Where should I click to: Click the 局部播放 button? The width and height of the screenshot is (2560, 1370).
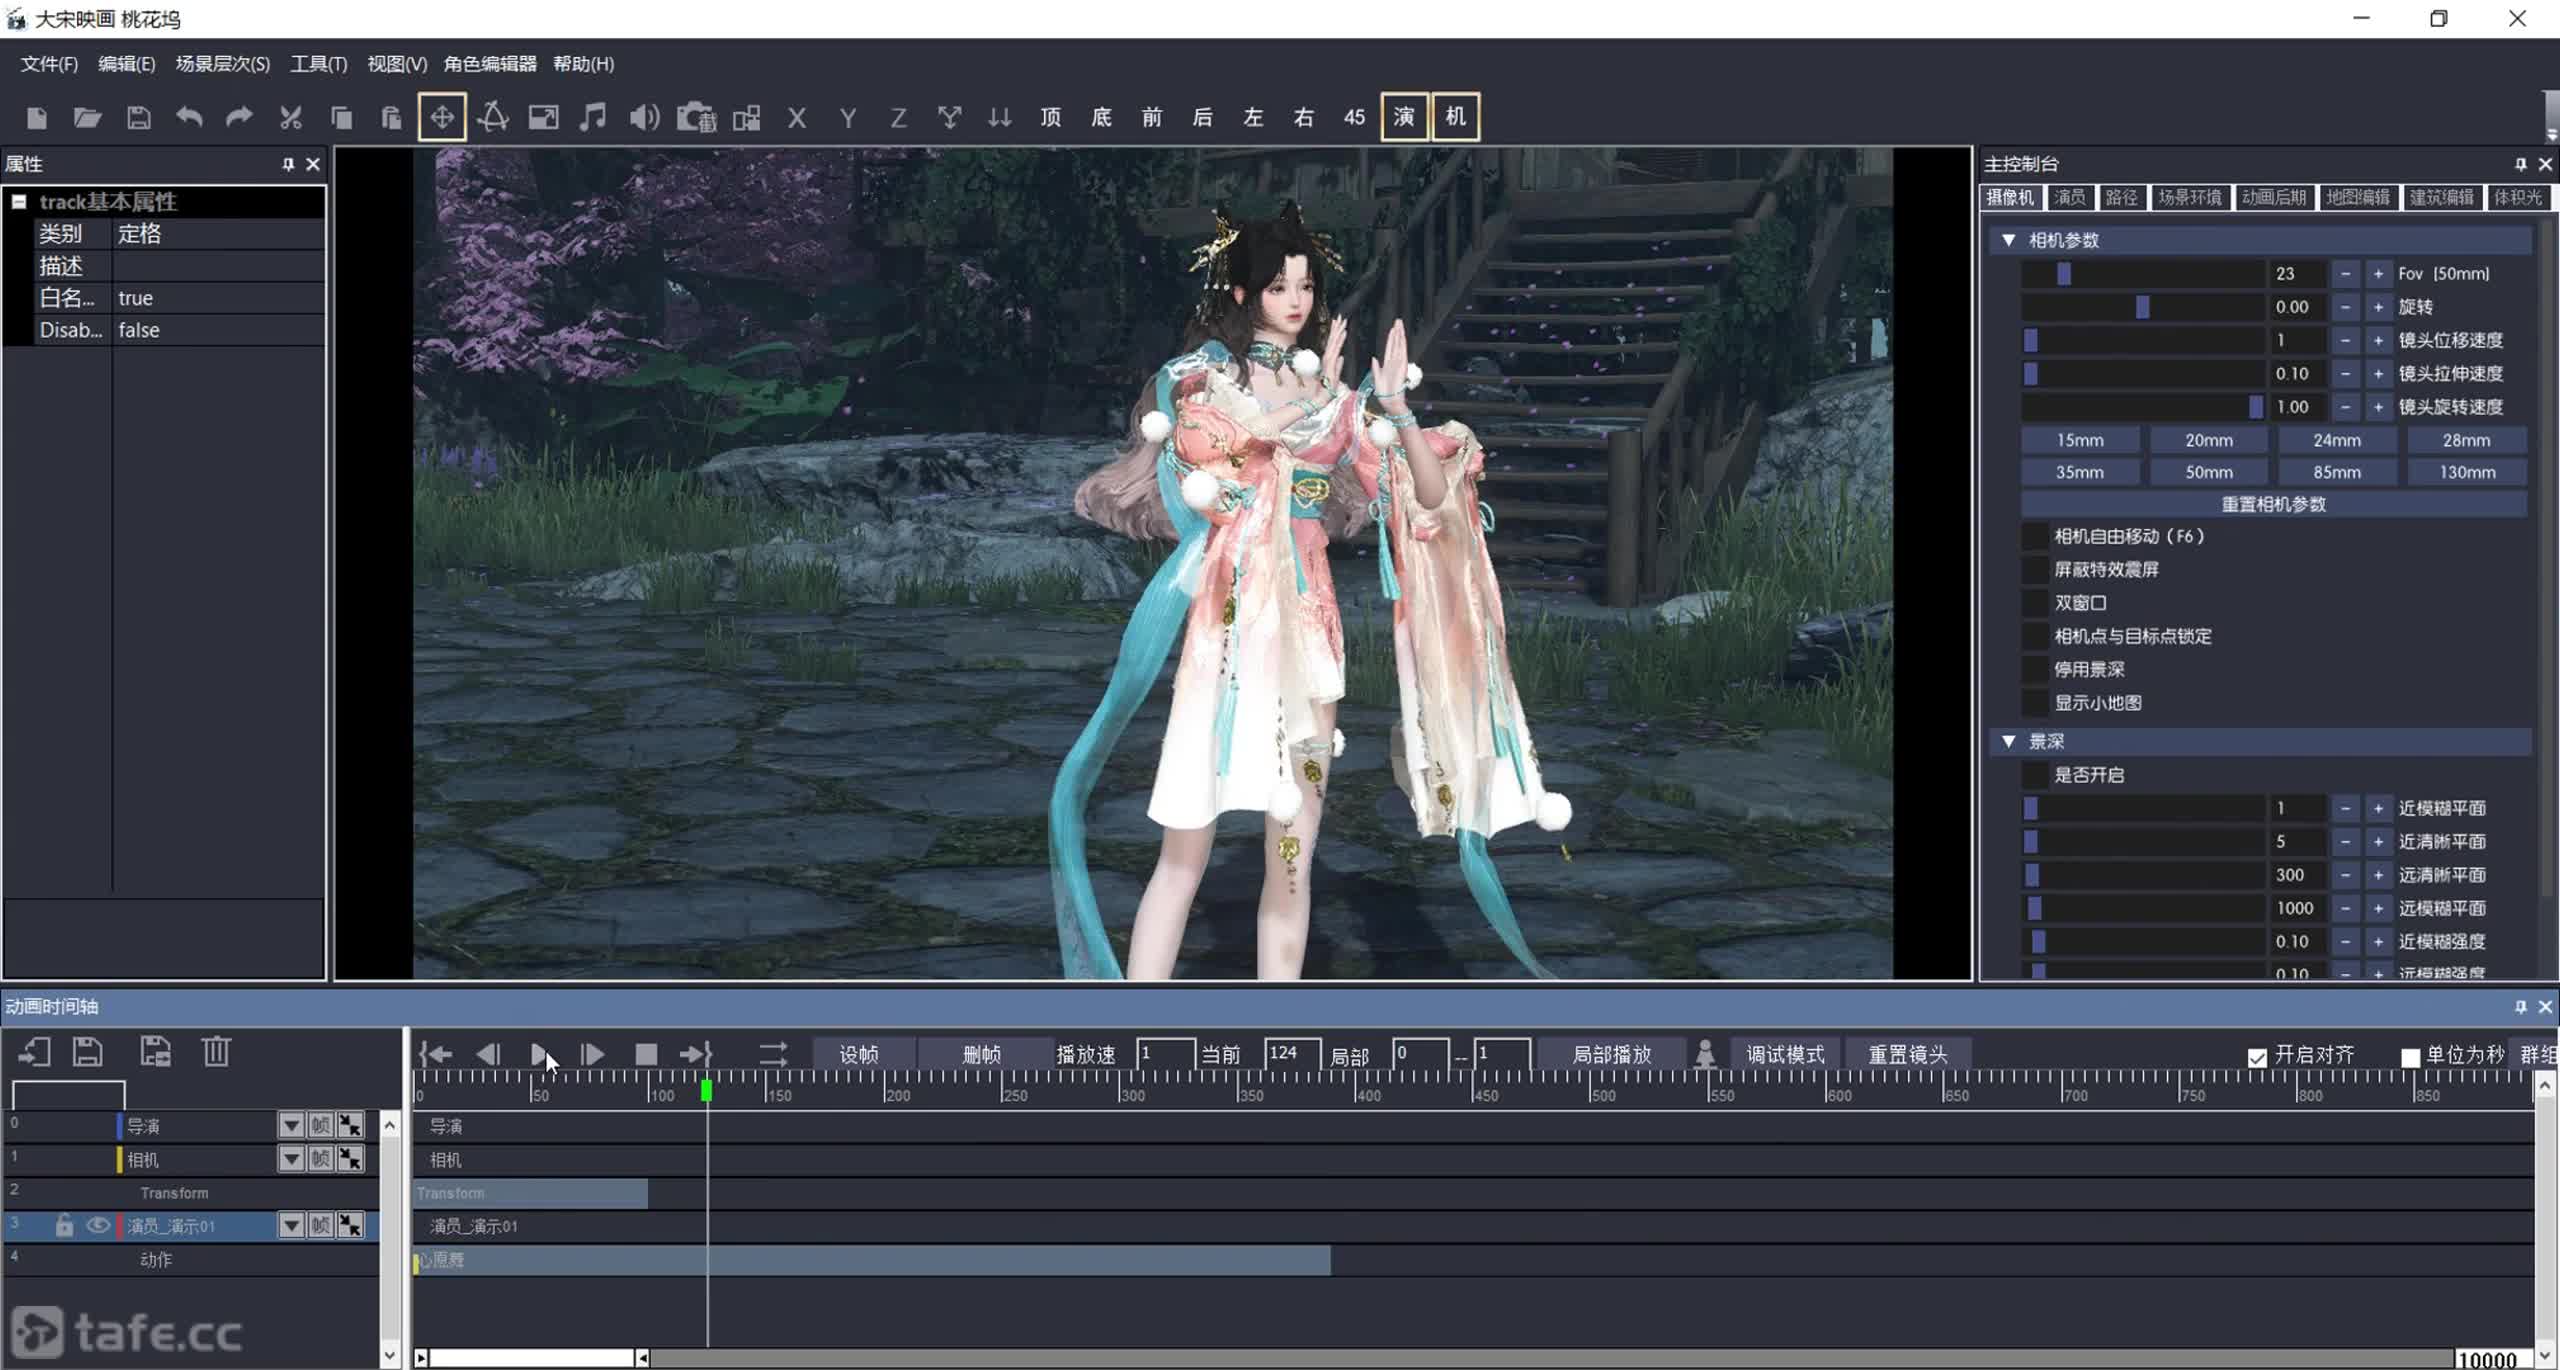coord(1611,1055)
